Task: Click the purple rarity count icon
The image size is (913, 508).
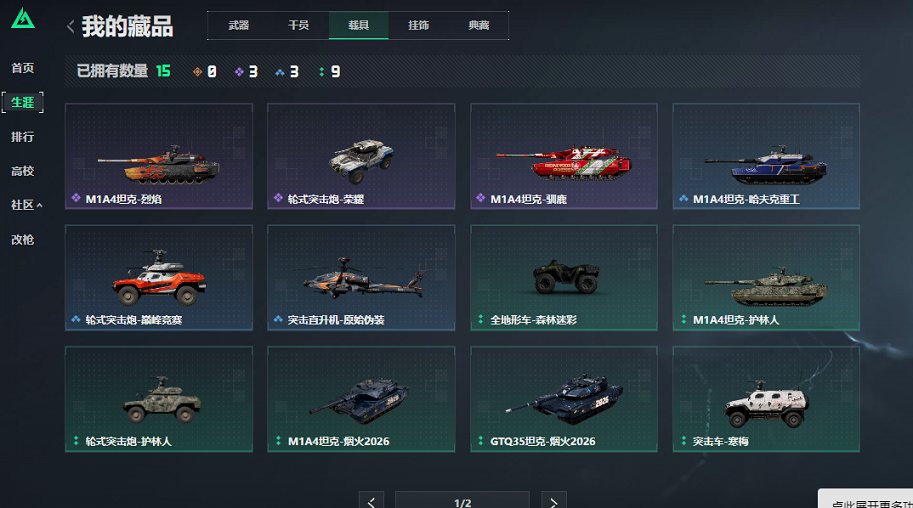Action: click(x=239, y=72)
